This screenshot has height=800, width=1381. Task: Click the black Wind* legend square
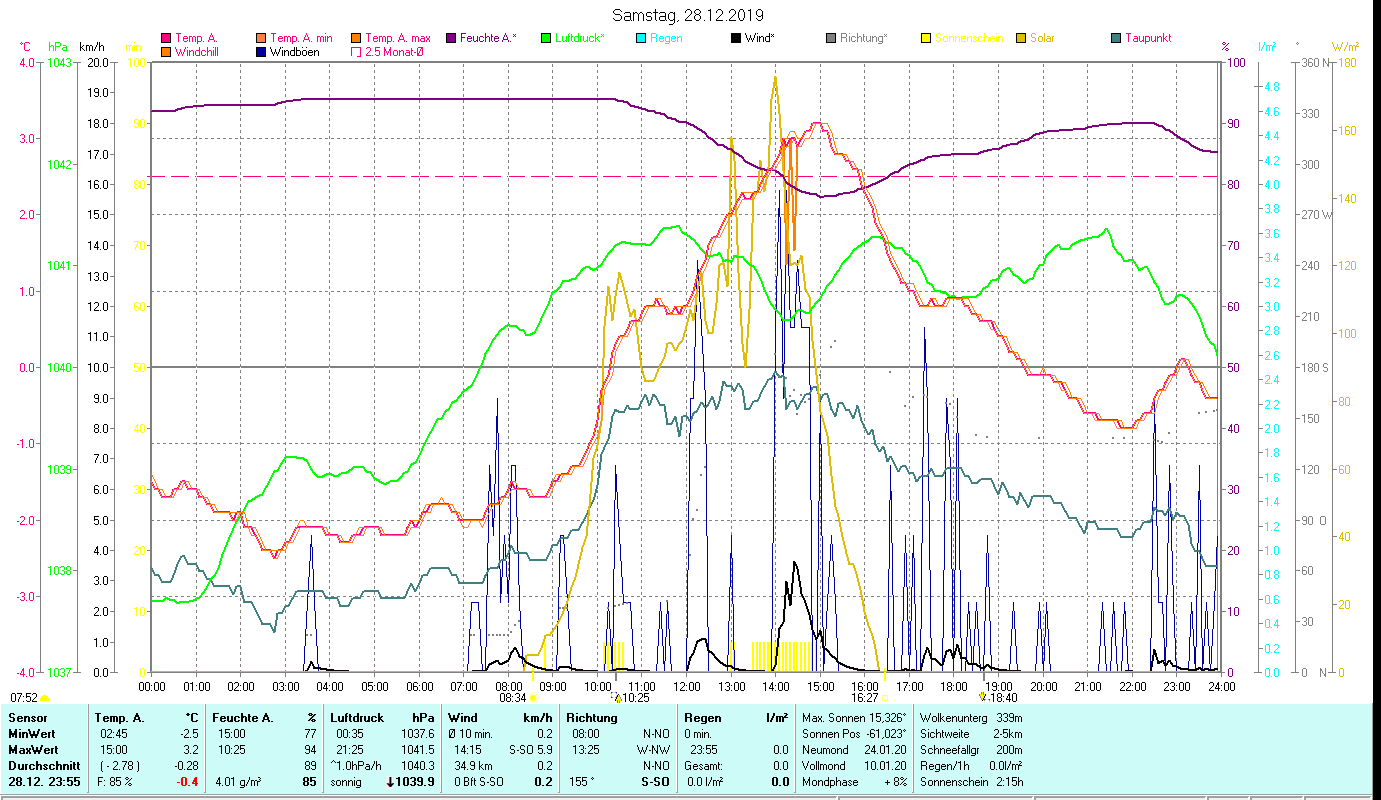tap(736, 38)
